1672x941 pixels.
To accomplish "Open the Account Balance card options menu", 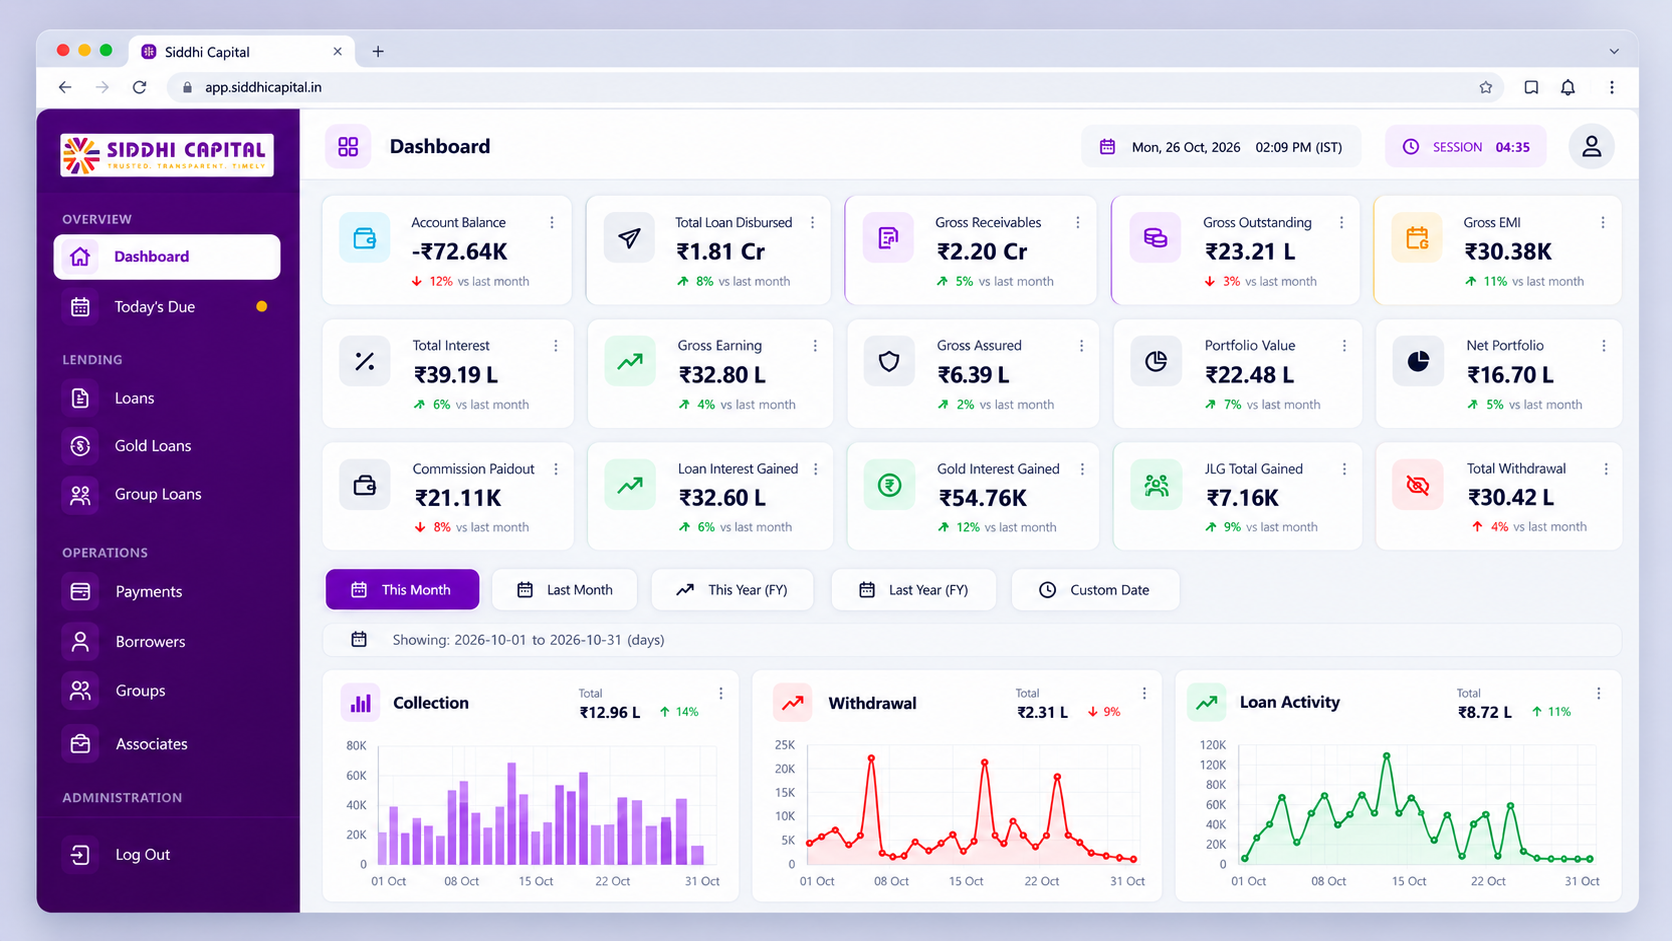I will pos(552,223).
